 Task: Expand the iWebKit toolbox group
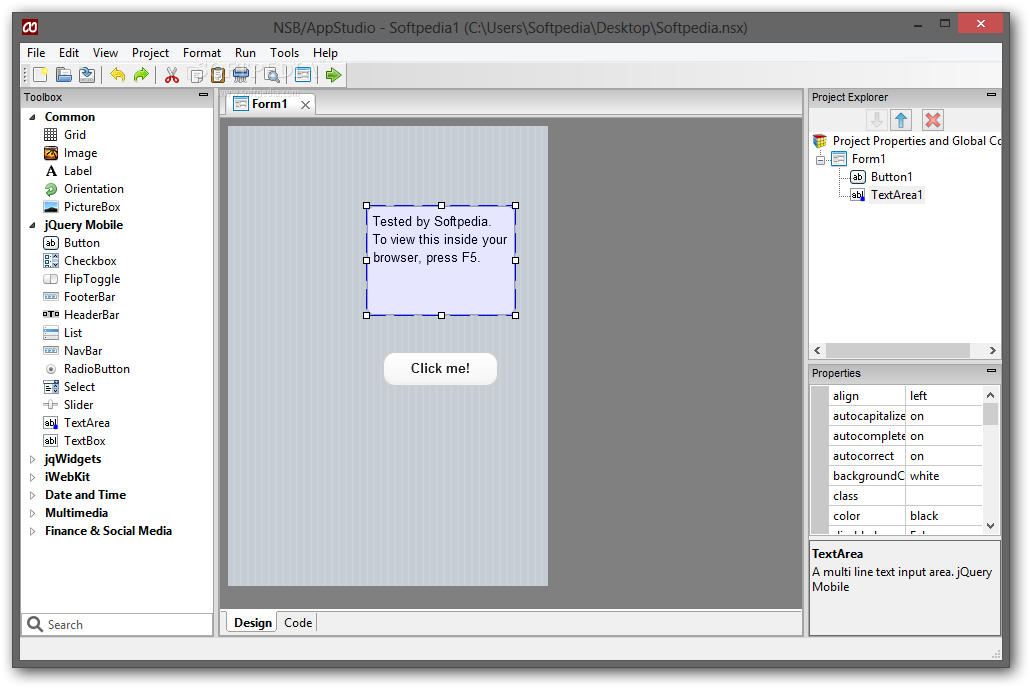click(x=32, y=477)
